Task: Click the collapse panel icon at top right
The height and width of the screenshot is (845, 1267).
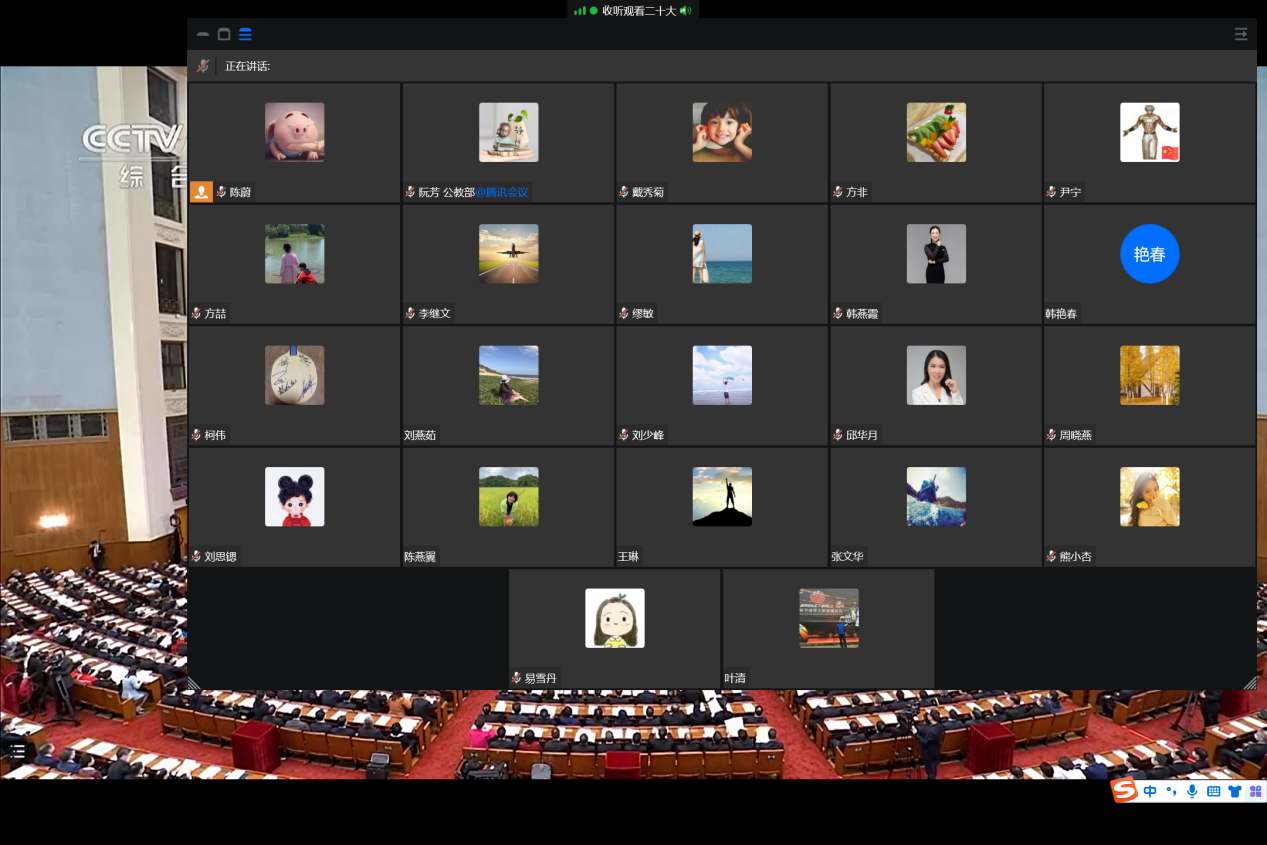Action: pos(1240,34)
